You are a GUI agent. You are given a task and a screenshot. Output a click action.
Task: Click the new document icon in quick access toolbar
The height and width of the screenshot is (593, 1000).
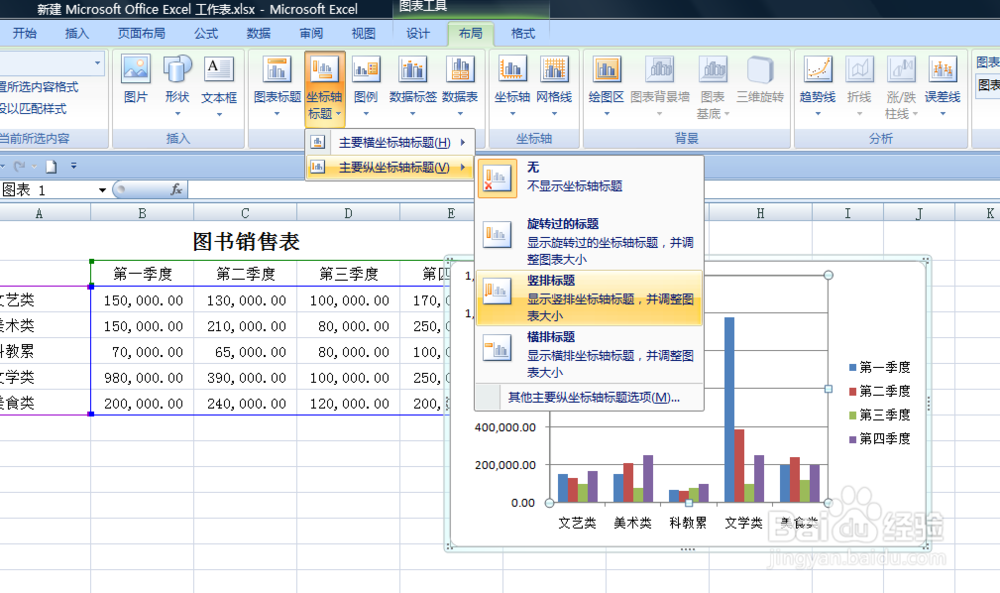point(51,166)
